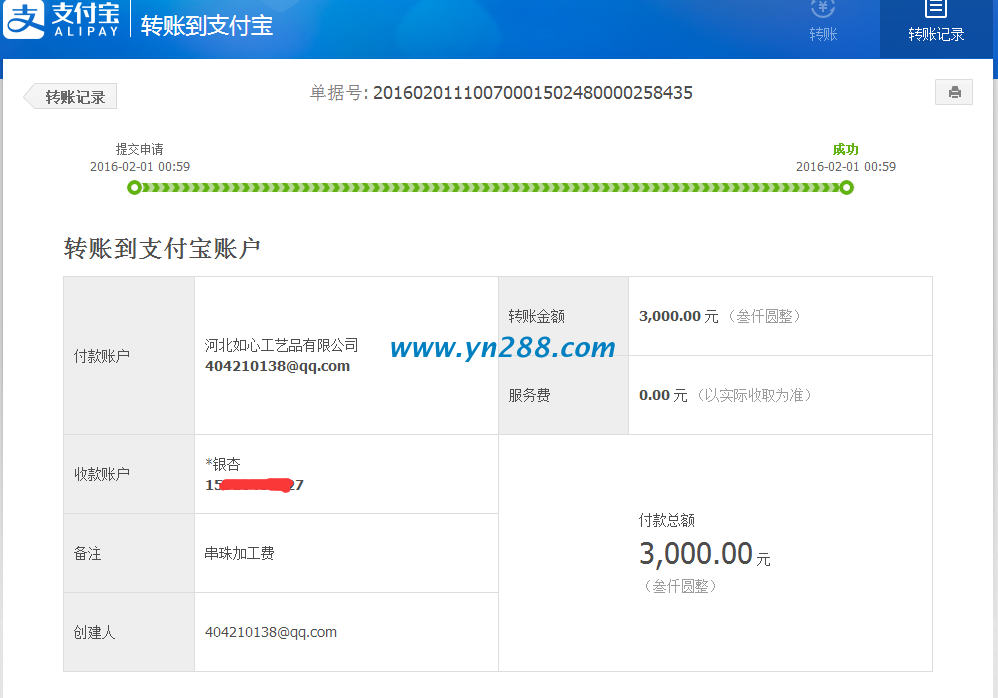Click the green progress dot chain
This screenshot has width=998, height=698.
click(x=490, y=187)
